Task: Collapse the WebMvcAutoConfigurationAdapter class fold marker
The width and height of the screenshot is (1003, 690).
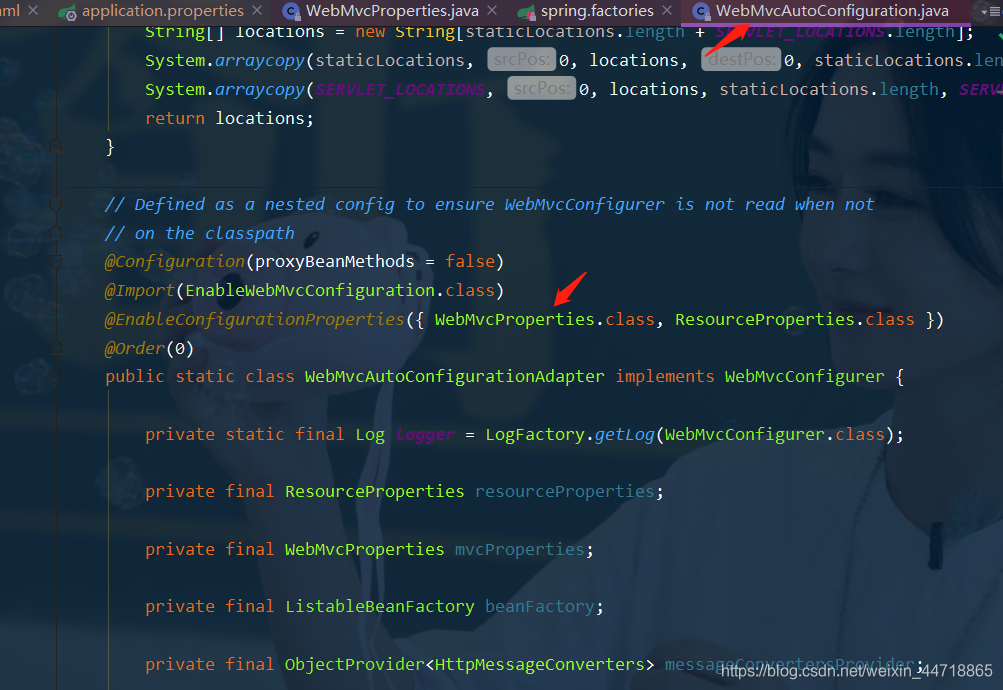Action: tap(56, 376)
